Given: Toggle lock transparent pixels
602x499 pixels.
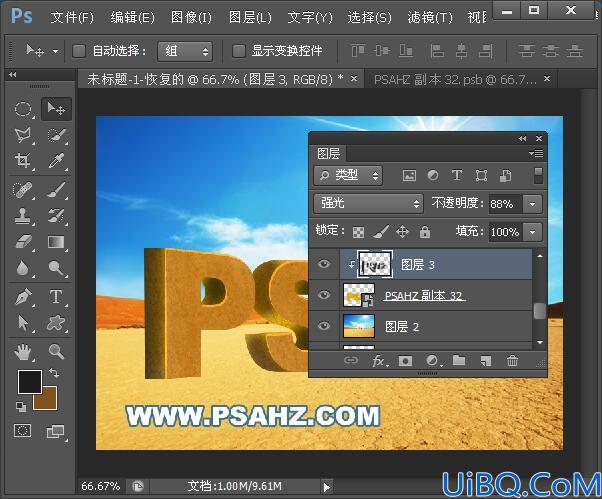Looking at the screenshot, I should pyautogui.click(x=359, y=232).
